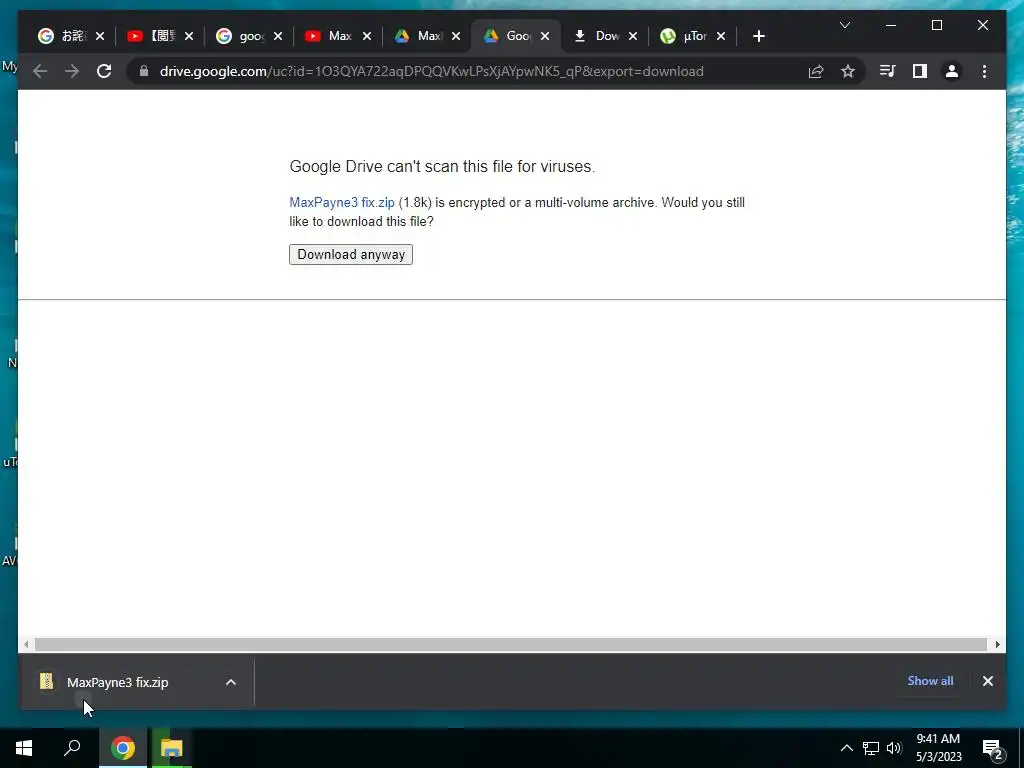Close the downloads bar
1024x768 pixels.
click(x=987, y=681)
